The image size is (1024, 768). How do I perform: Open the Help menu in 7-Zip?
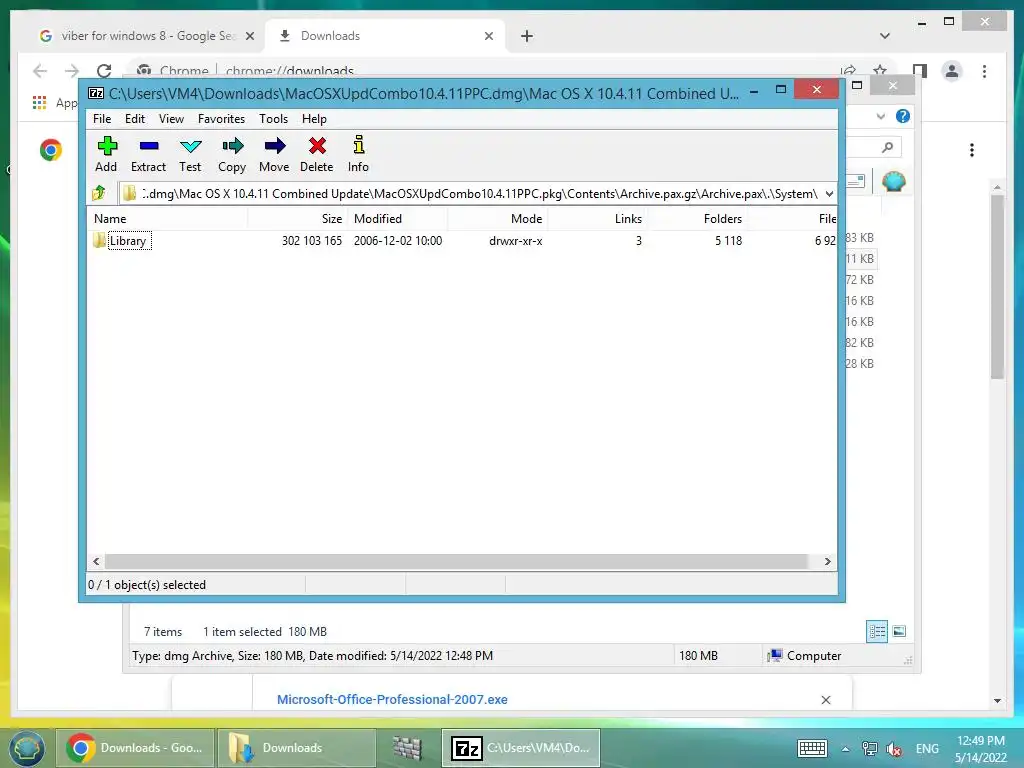(x=314, y=119)
